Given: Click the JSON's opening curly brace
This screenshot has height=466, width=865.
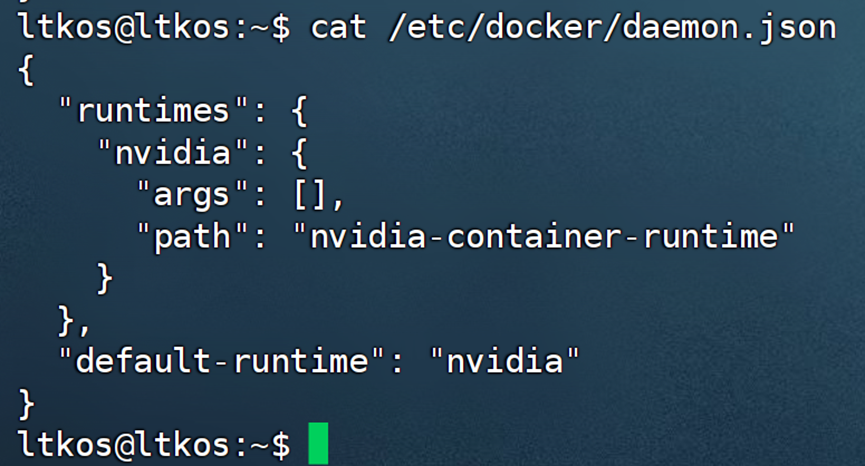Looking at the screenshot, I should (x=25, y=69).
